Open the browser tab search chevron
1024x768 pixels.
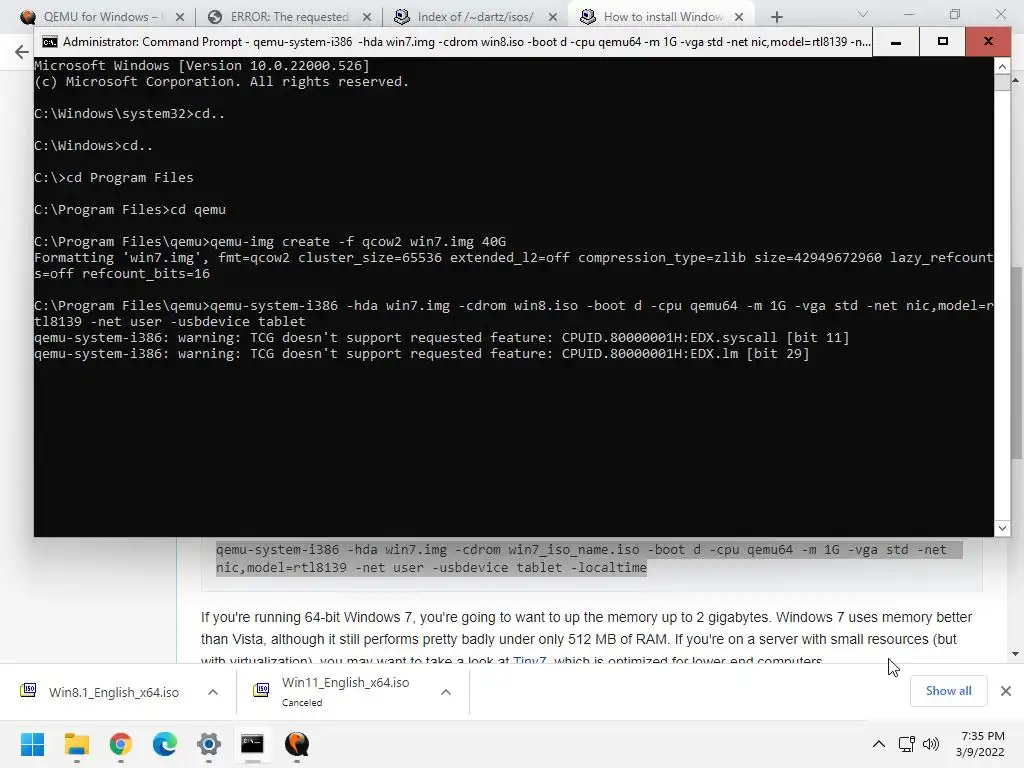(x=863, y=14)
